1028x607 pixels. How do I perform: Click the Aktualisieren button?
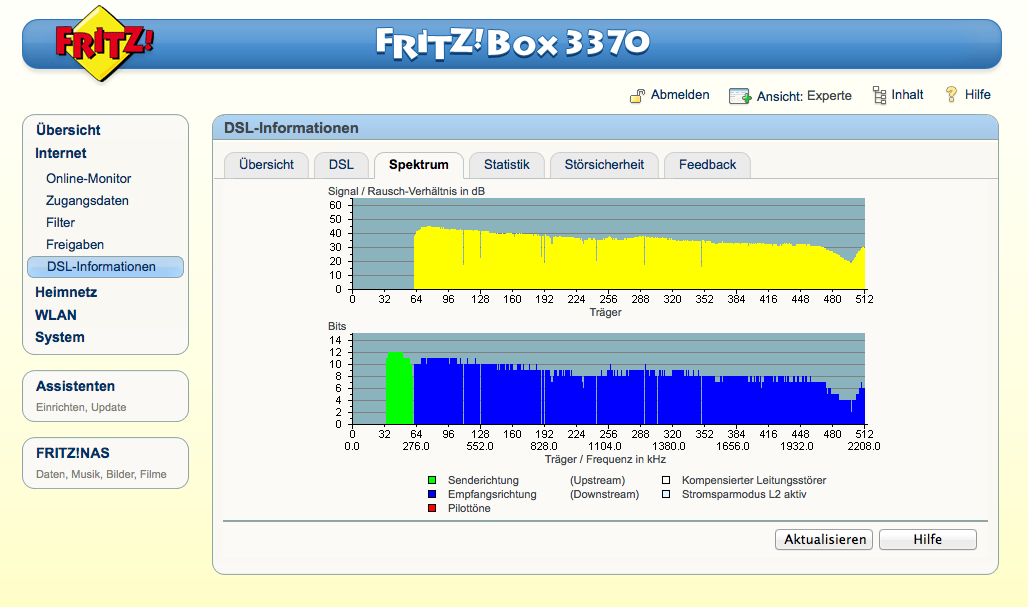click(x=824, y=539)
